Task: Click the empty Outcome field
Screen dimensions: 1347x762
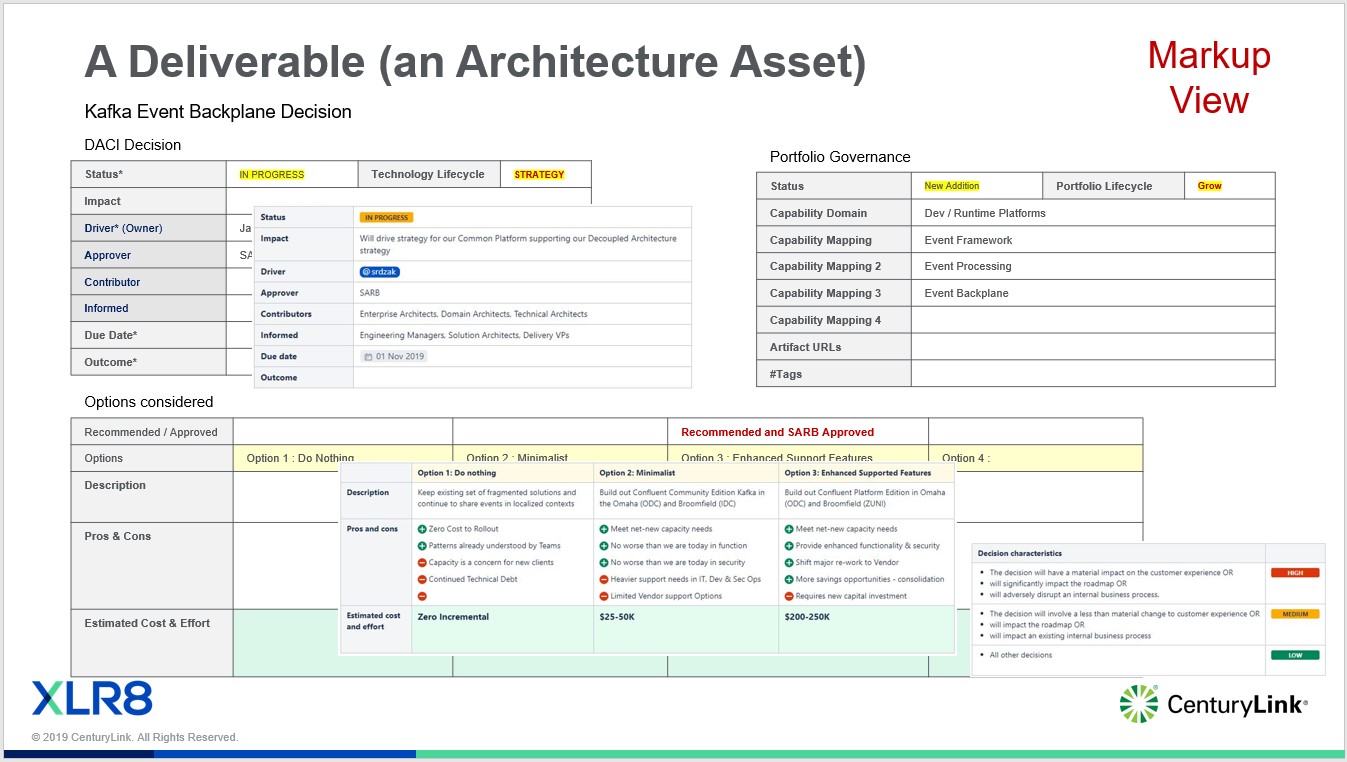Action: (520, 377)
